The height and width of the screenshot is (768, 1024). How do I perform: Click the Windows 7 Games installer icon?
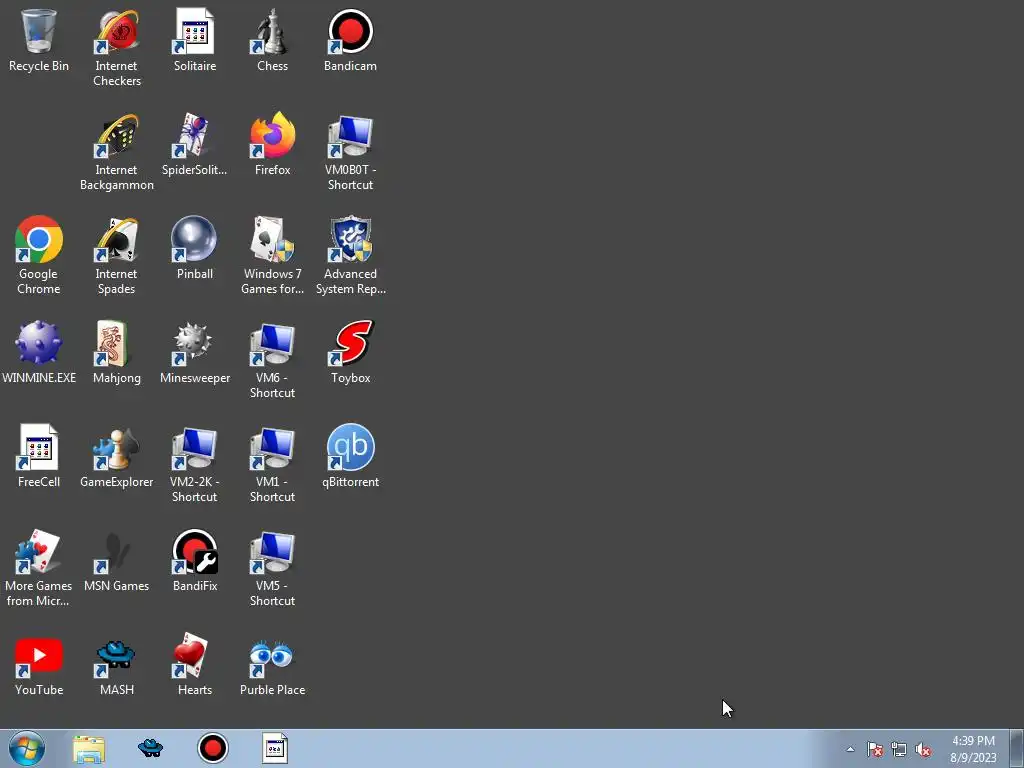click(x=272, y=256)
